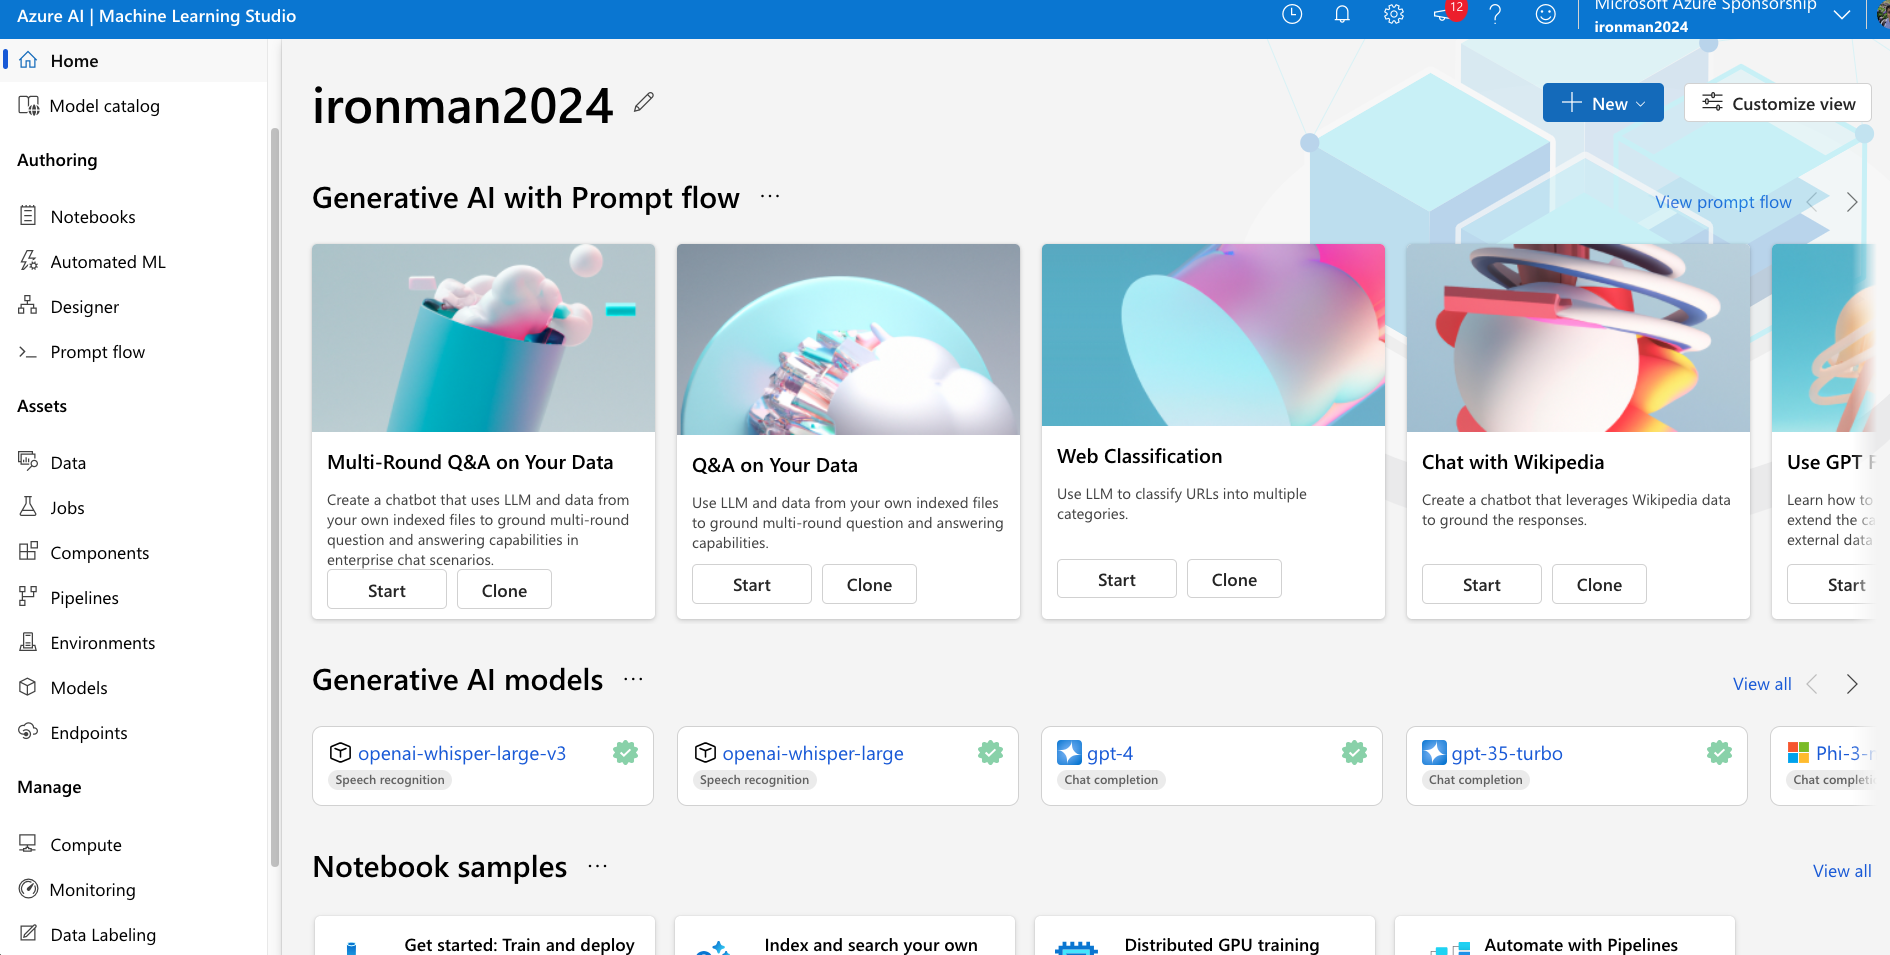The width and height of the screenshot is (1890, 955).
Task: Send feedback via the smiley face icon
Action: (x=1546, y=14)
